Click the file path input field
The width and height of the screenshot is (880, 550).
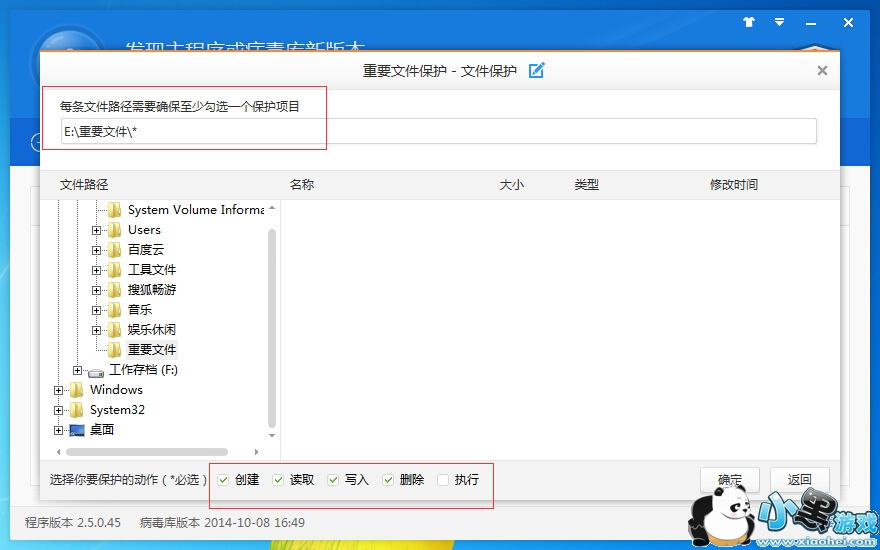point(438,131)
